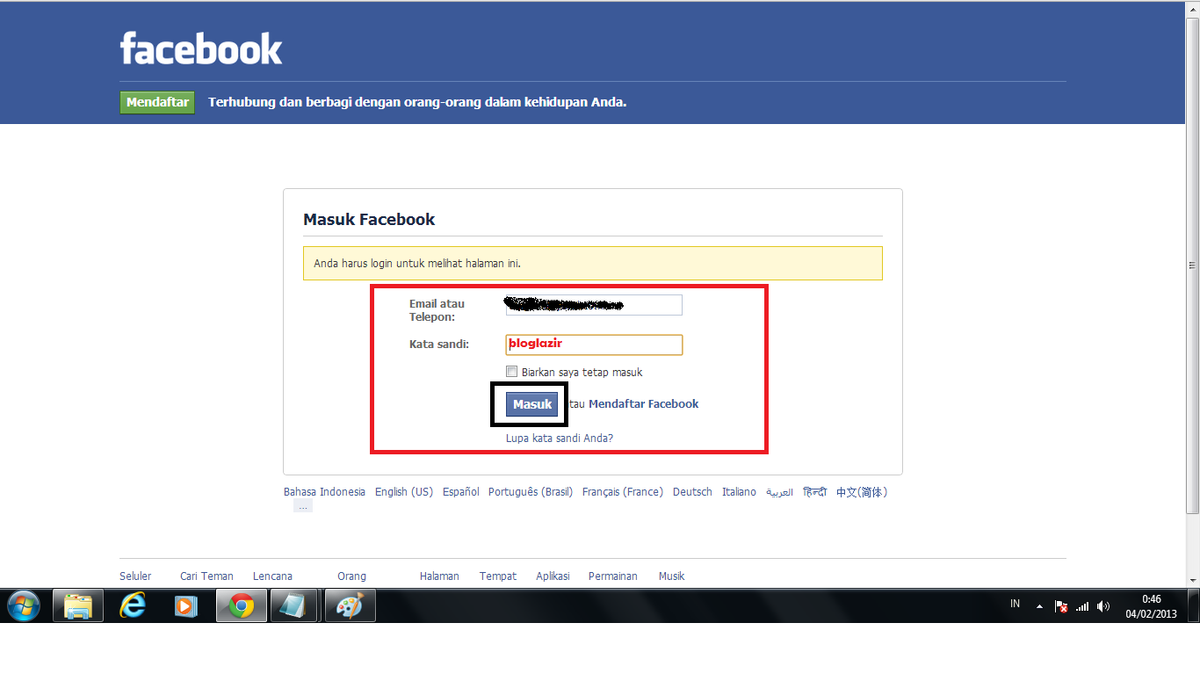Image resolution: width=1200 pixels, height=675 pixels.
Task: Show hidden system tray icons
Action: pyautogui.click(x=1039, y=606)
